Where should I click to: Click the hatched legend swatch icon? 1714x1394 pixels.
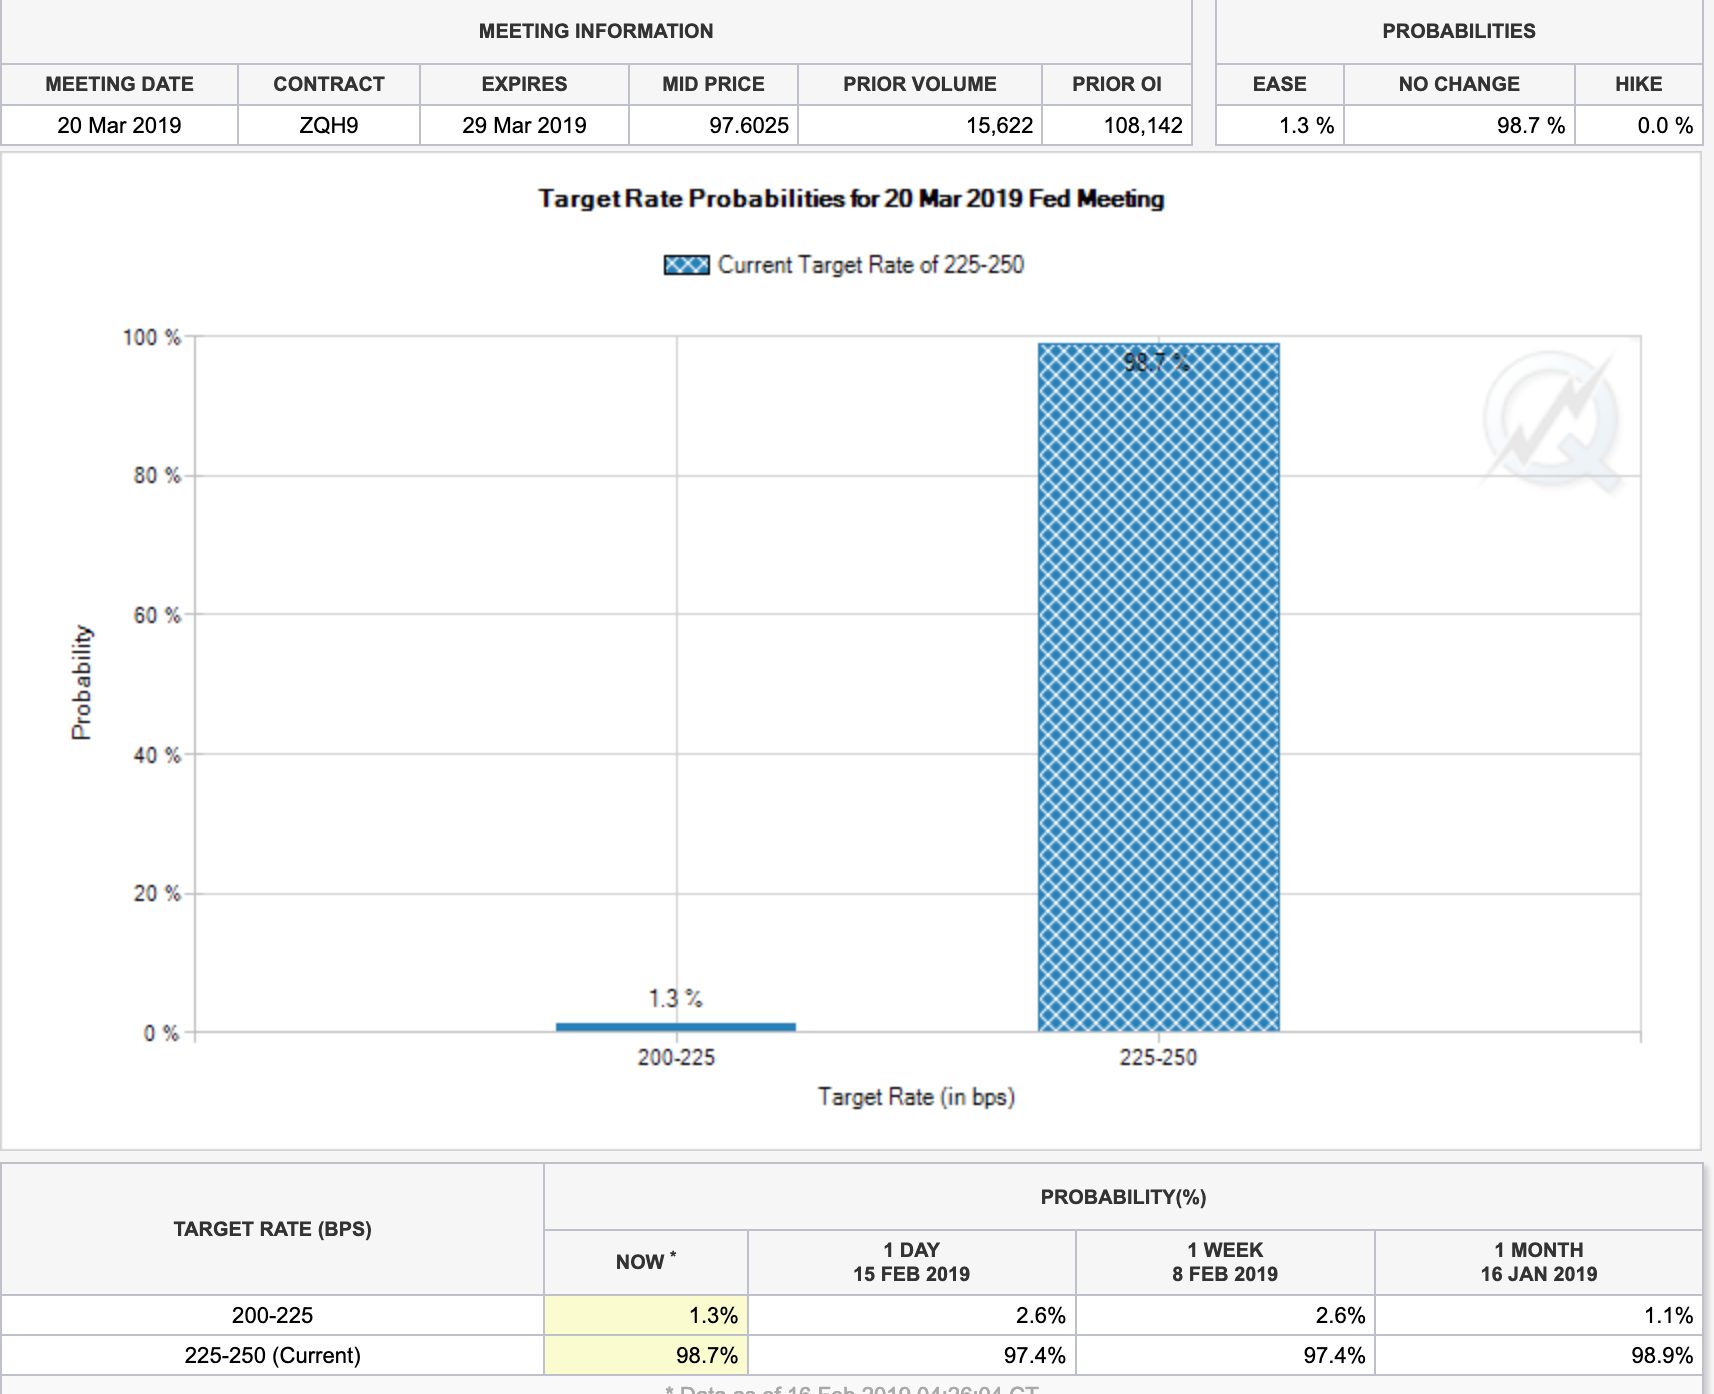coord(686,265)
